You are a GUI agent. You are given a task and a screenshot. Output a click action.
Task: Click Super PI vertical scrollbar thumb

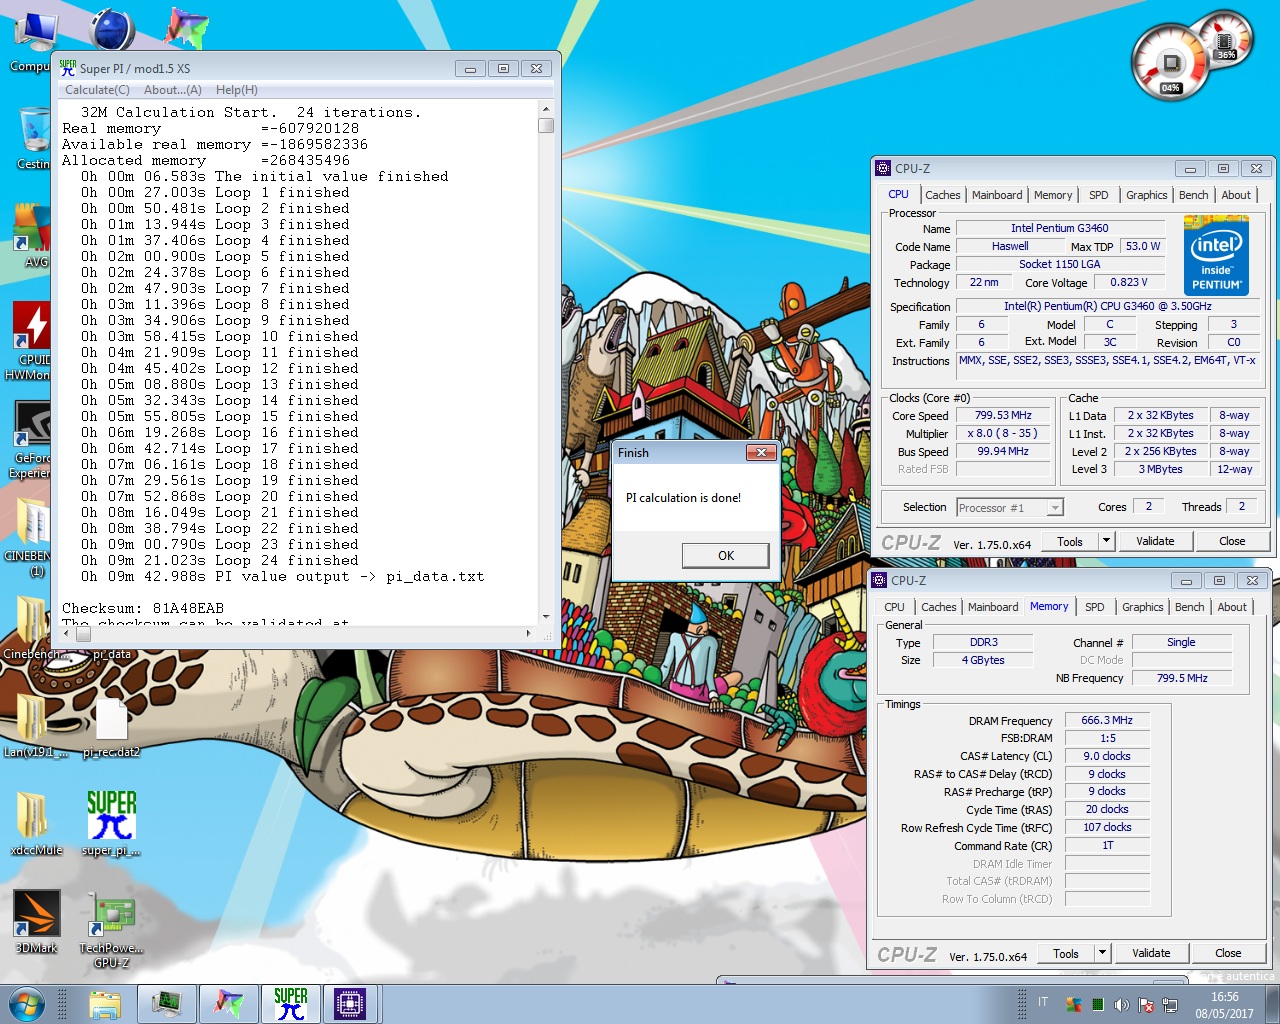point(546,126)
